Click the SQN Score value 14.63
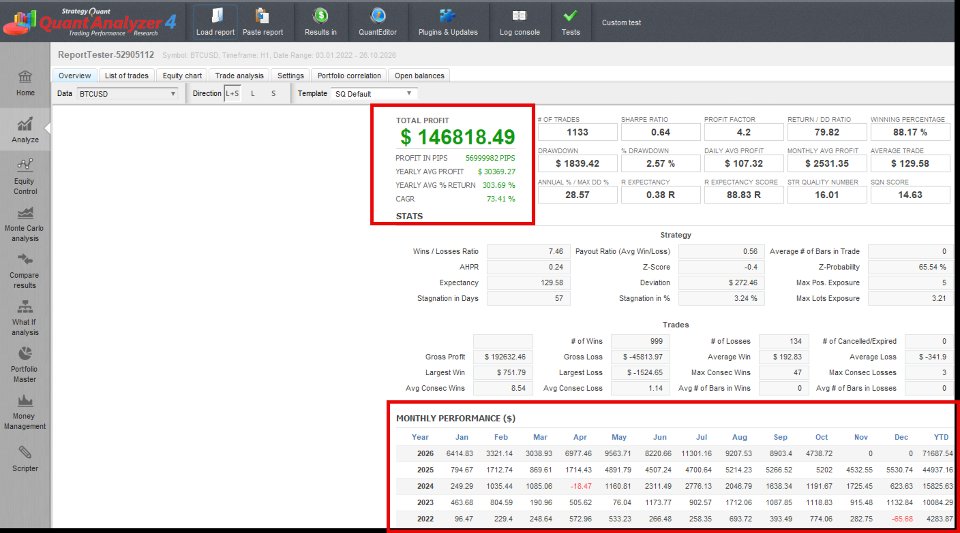 [910, 195]
